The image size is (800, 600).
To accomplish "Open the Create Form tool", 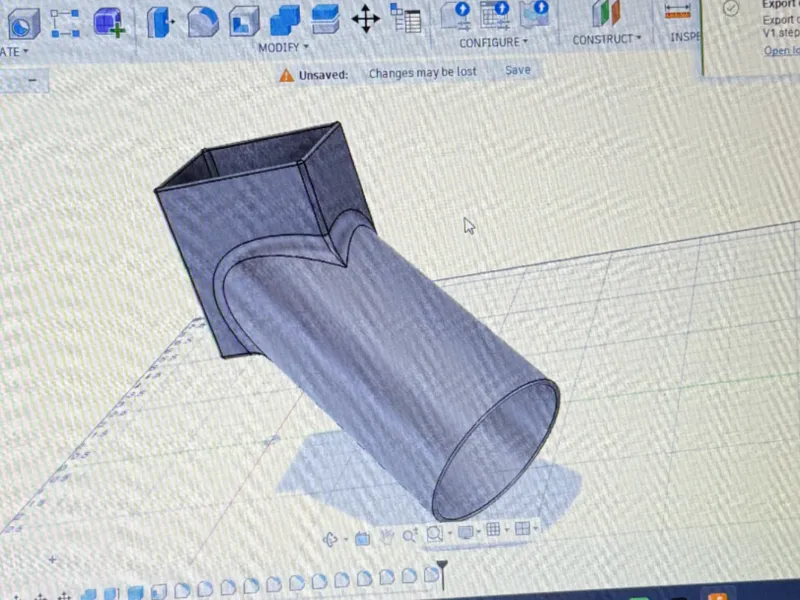I will coord(109,22).
